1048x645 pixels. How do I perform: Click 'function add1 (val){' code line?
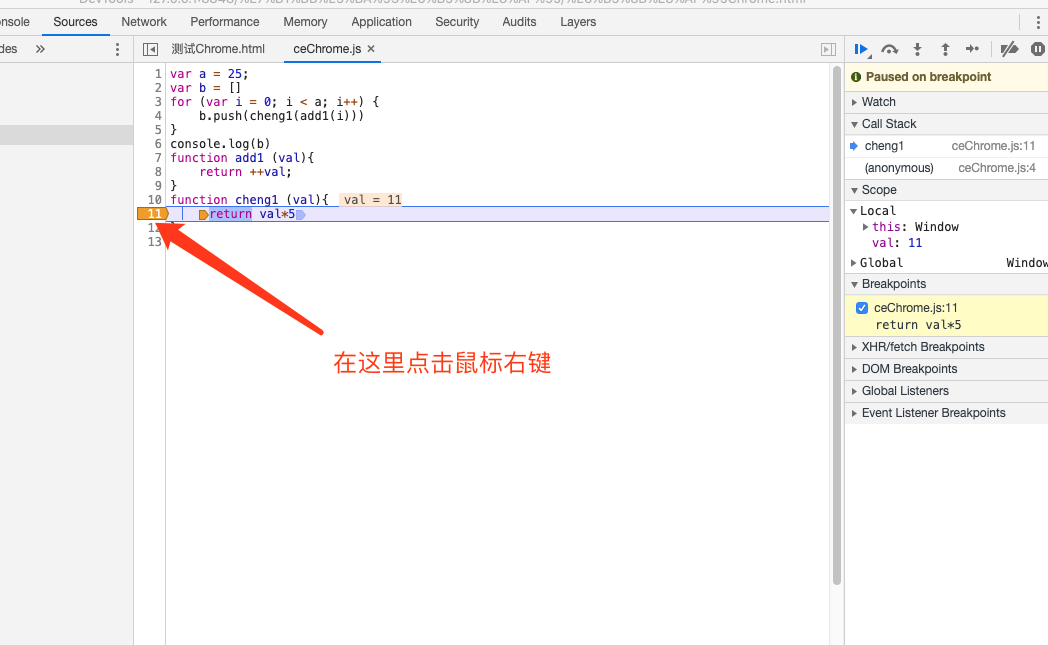242,158
